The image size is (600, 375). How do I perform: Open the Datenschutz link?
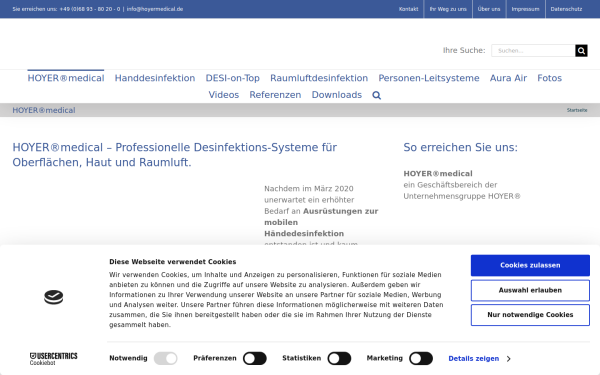[x=566, y=9]
